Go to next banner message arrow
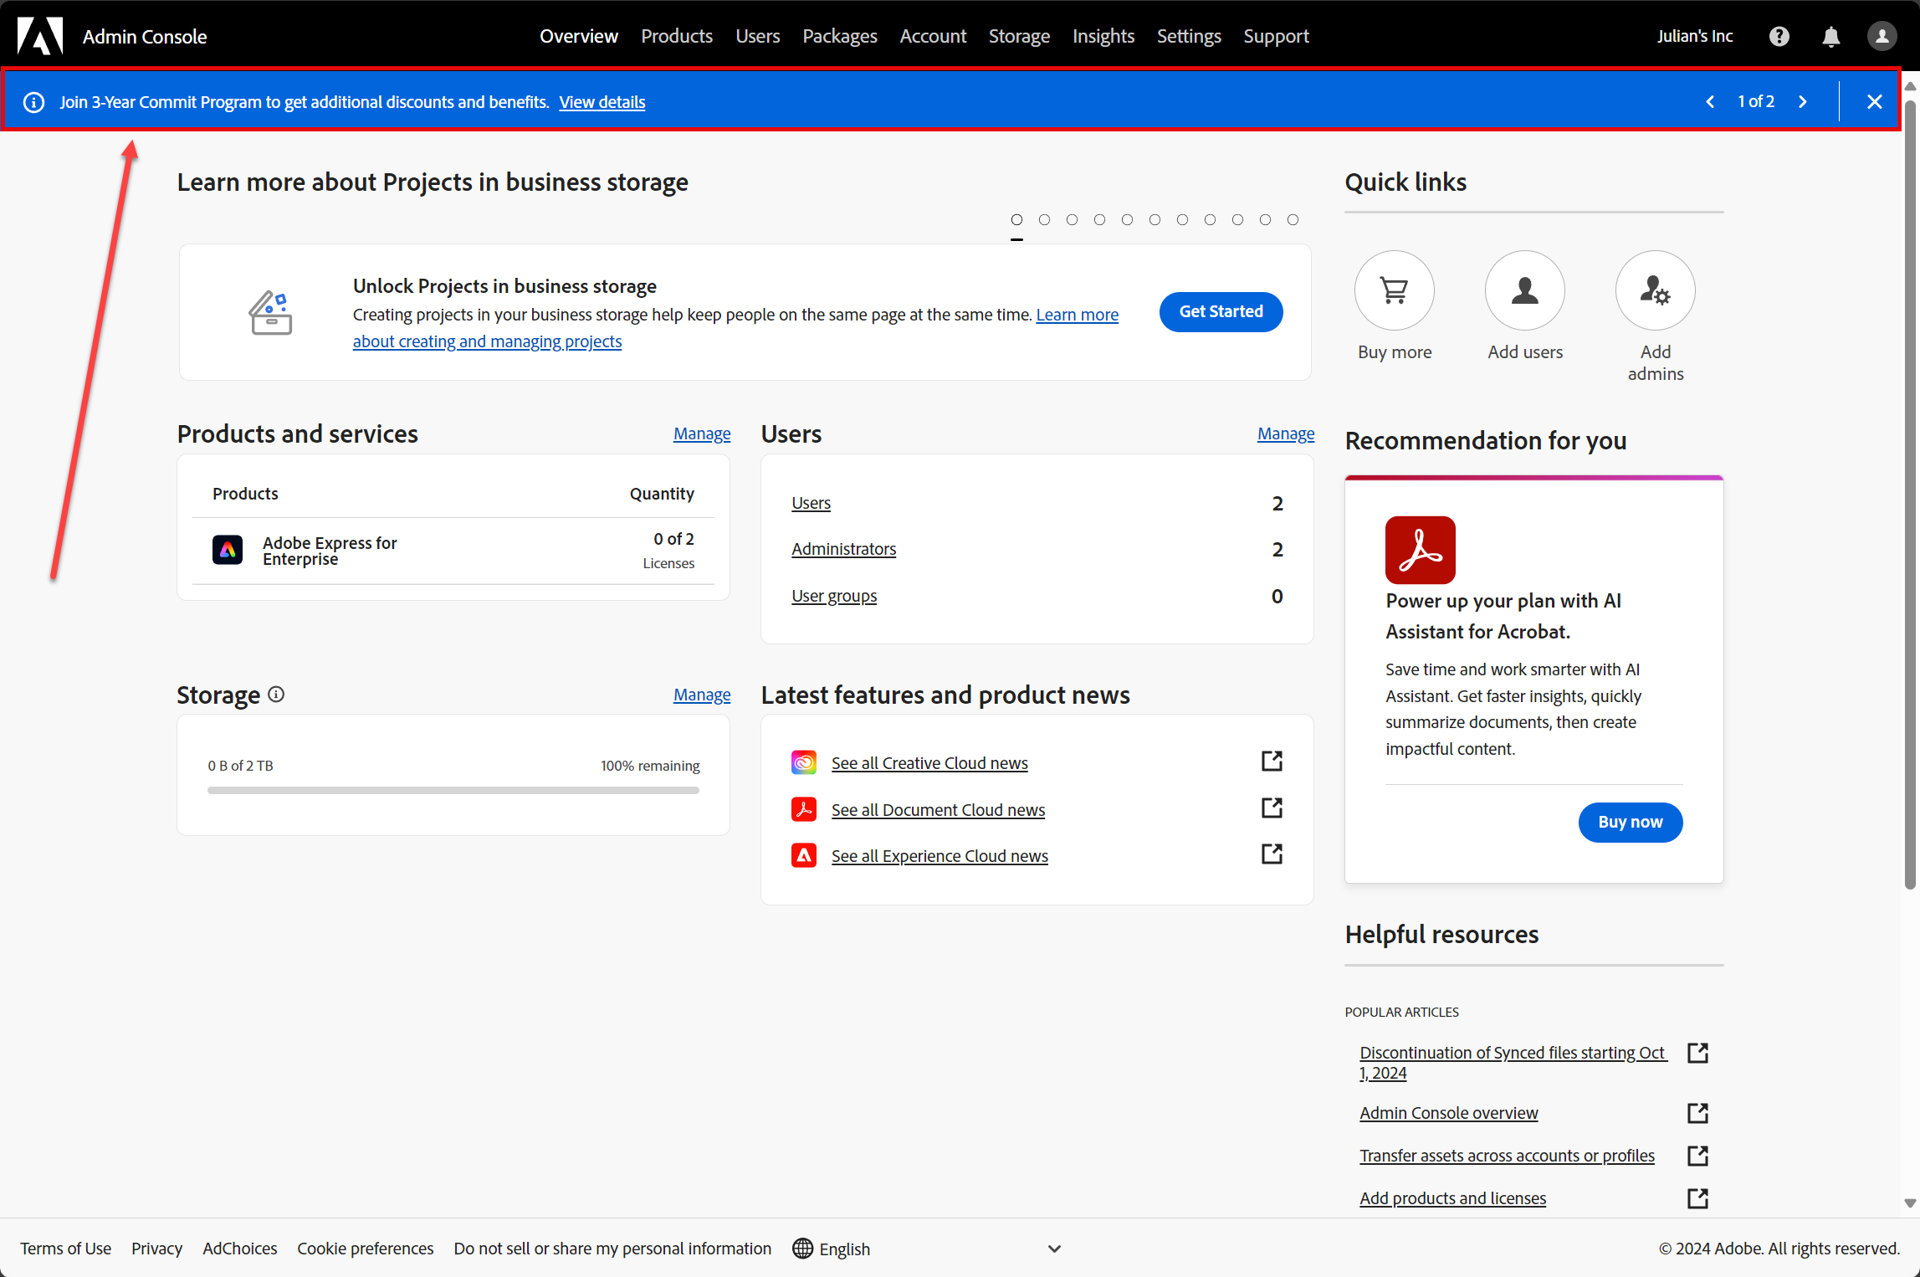The width and height of the screenshot is (1920, 1277). pos(1803,102)
